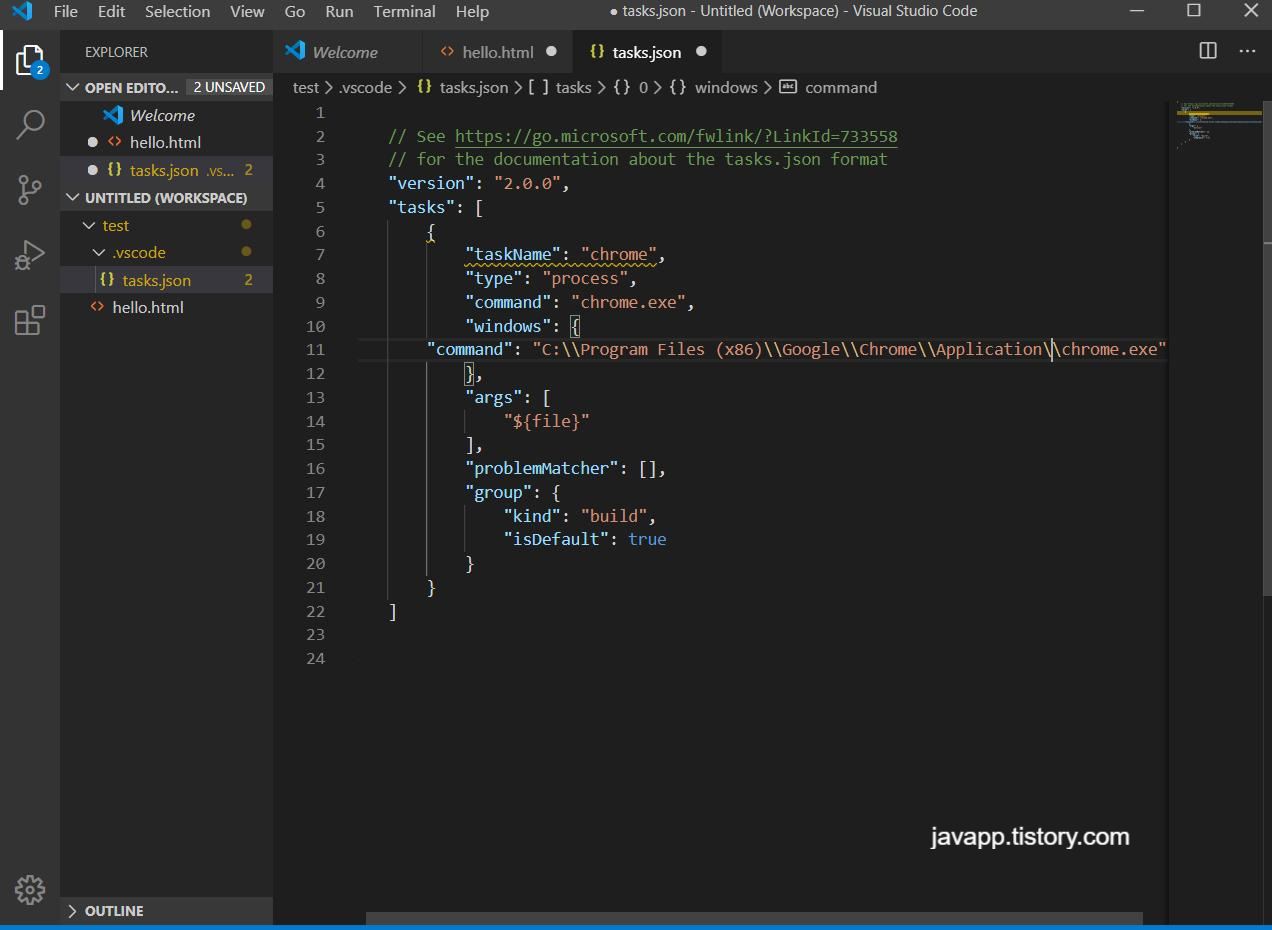The height and width of the screenshot is (930, 1272).
Task: Open the Search view icon
Action: click(x=30, y=124)
